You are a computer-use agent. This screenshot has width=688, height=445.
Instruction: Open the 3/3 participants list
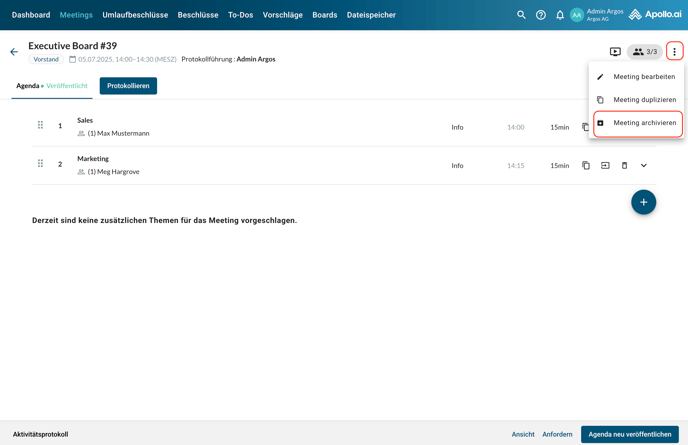pos(645,52)
